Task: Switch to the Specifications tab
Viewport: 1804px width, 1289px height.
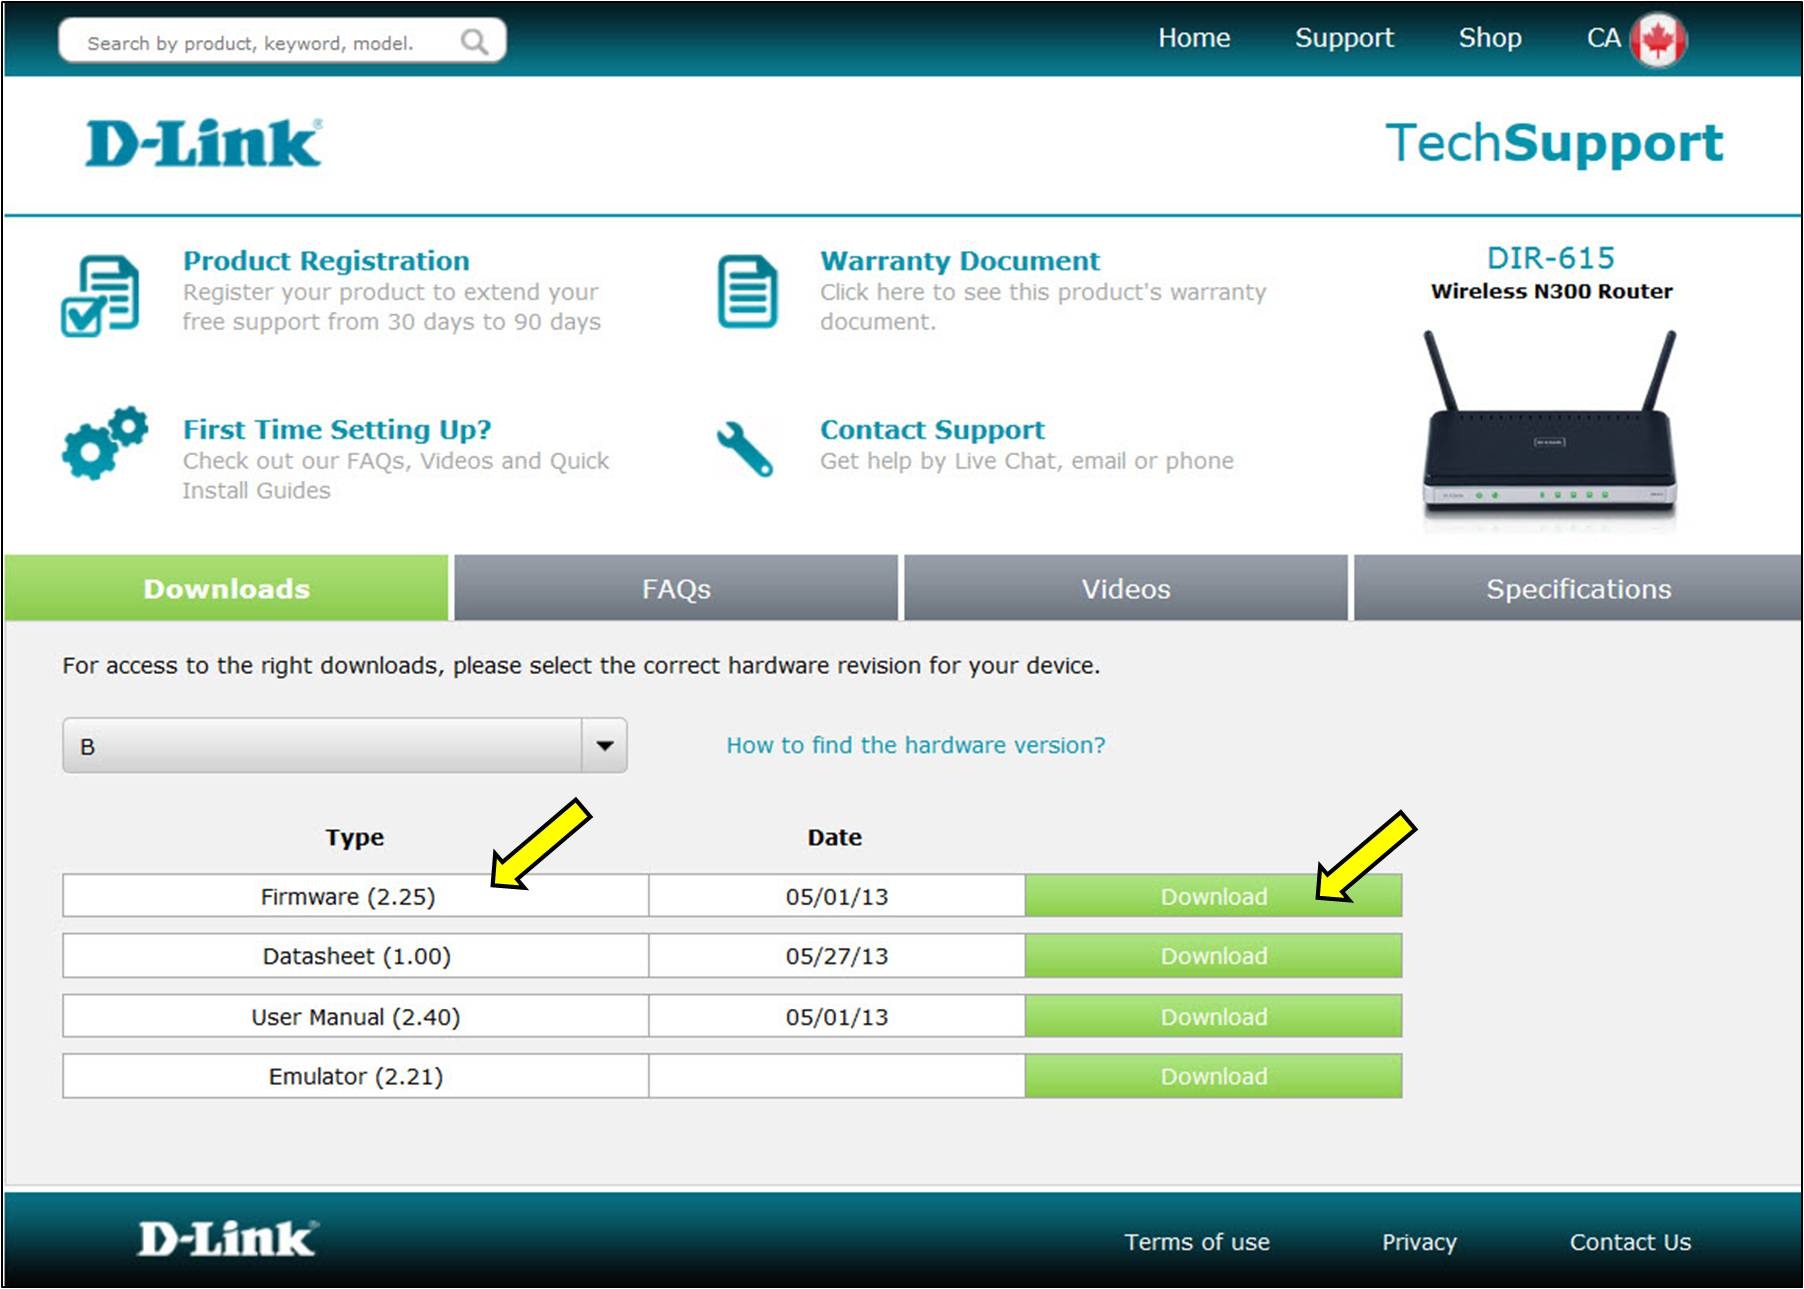Action: pyautogui.click(x=1578, y=588)
